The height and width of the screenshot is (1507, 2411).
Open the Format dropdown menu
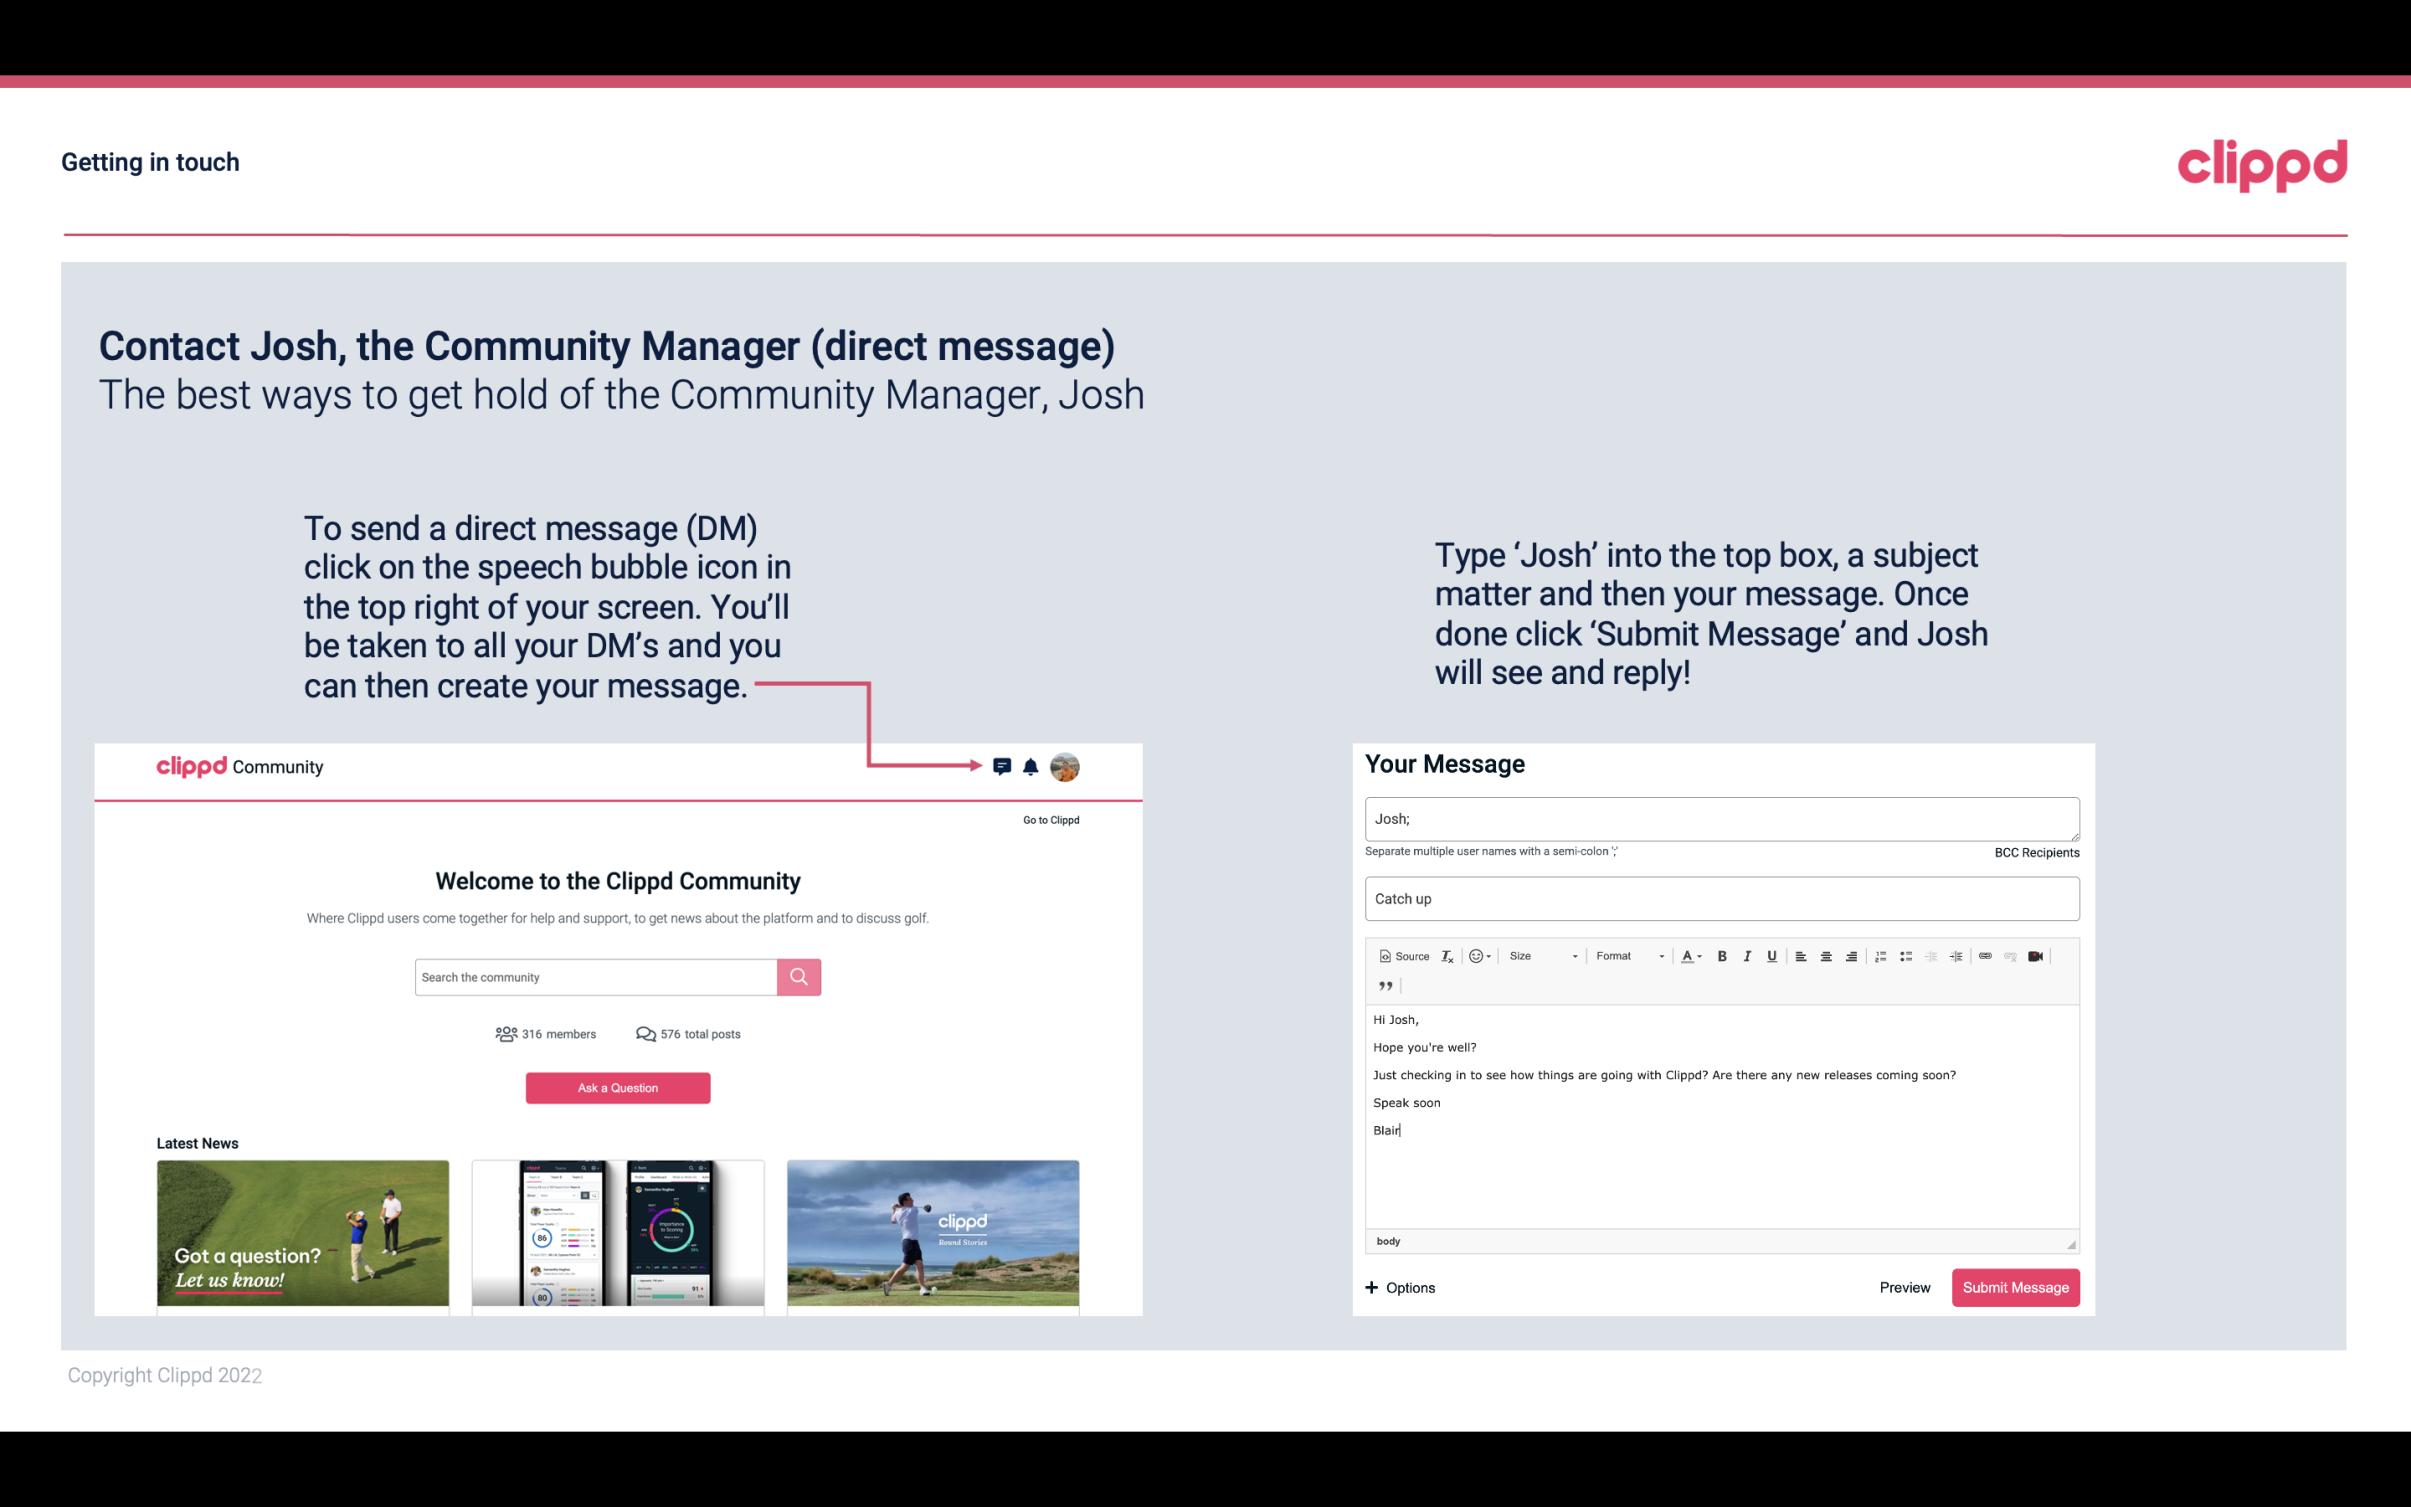1625,955
